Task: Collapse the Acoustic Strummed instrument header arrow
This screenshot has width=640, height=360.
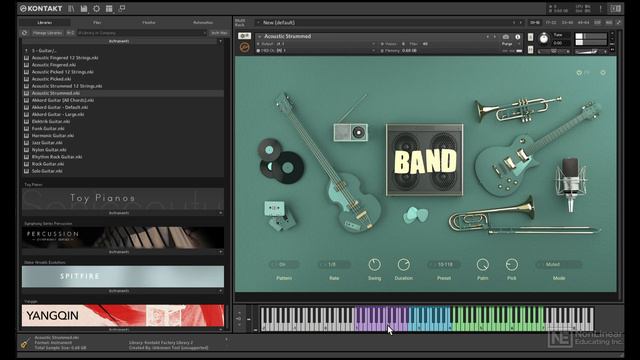Action: [259, 36]
